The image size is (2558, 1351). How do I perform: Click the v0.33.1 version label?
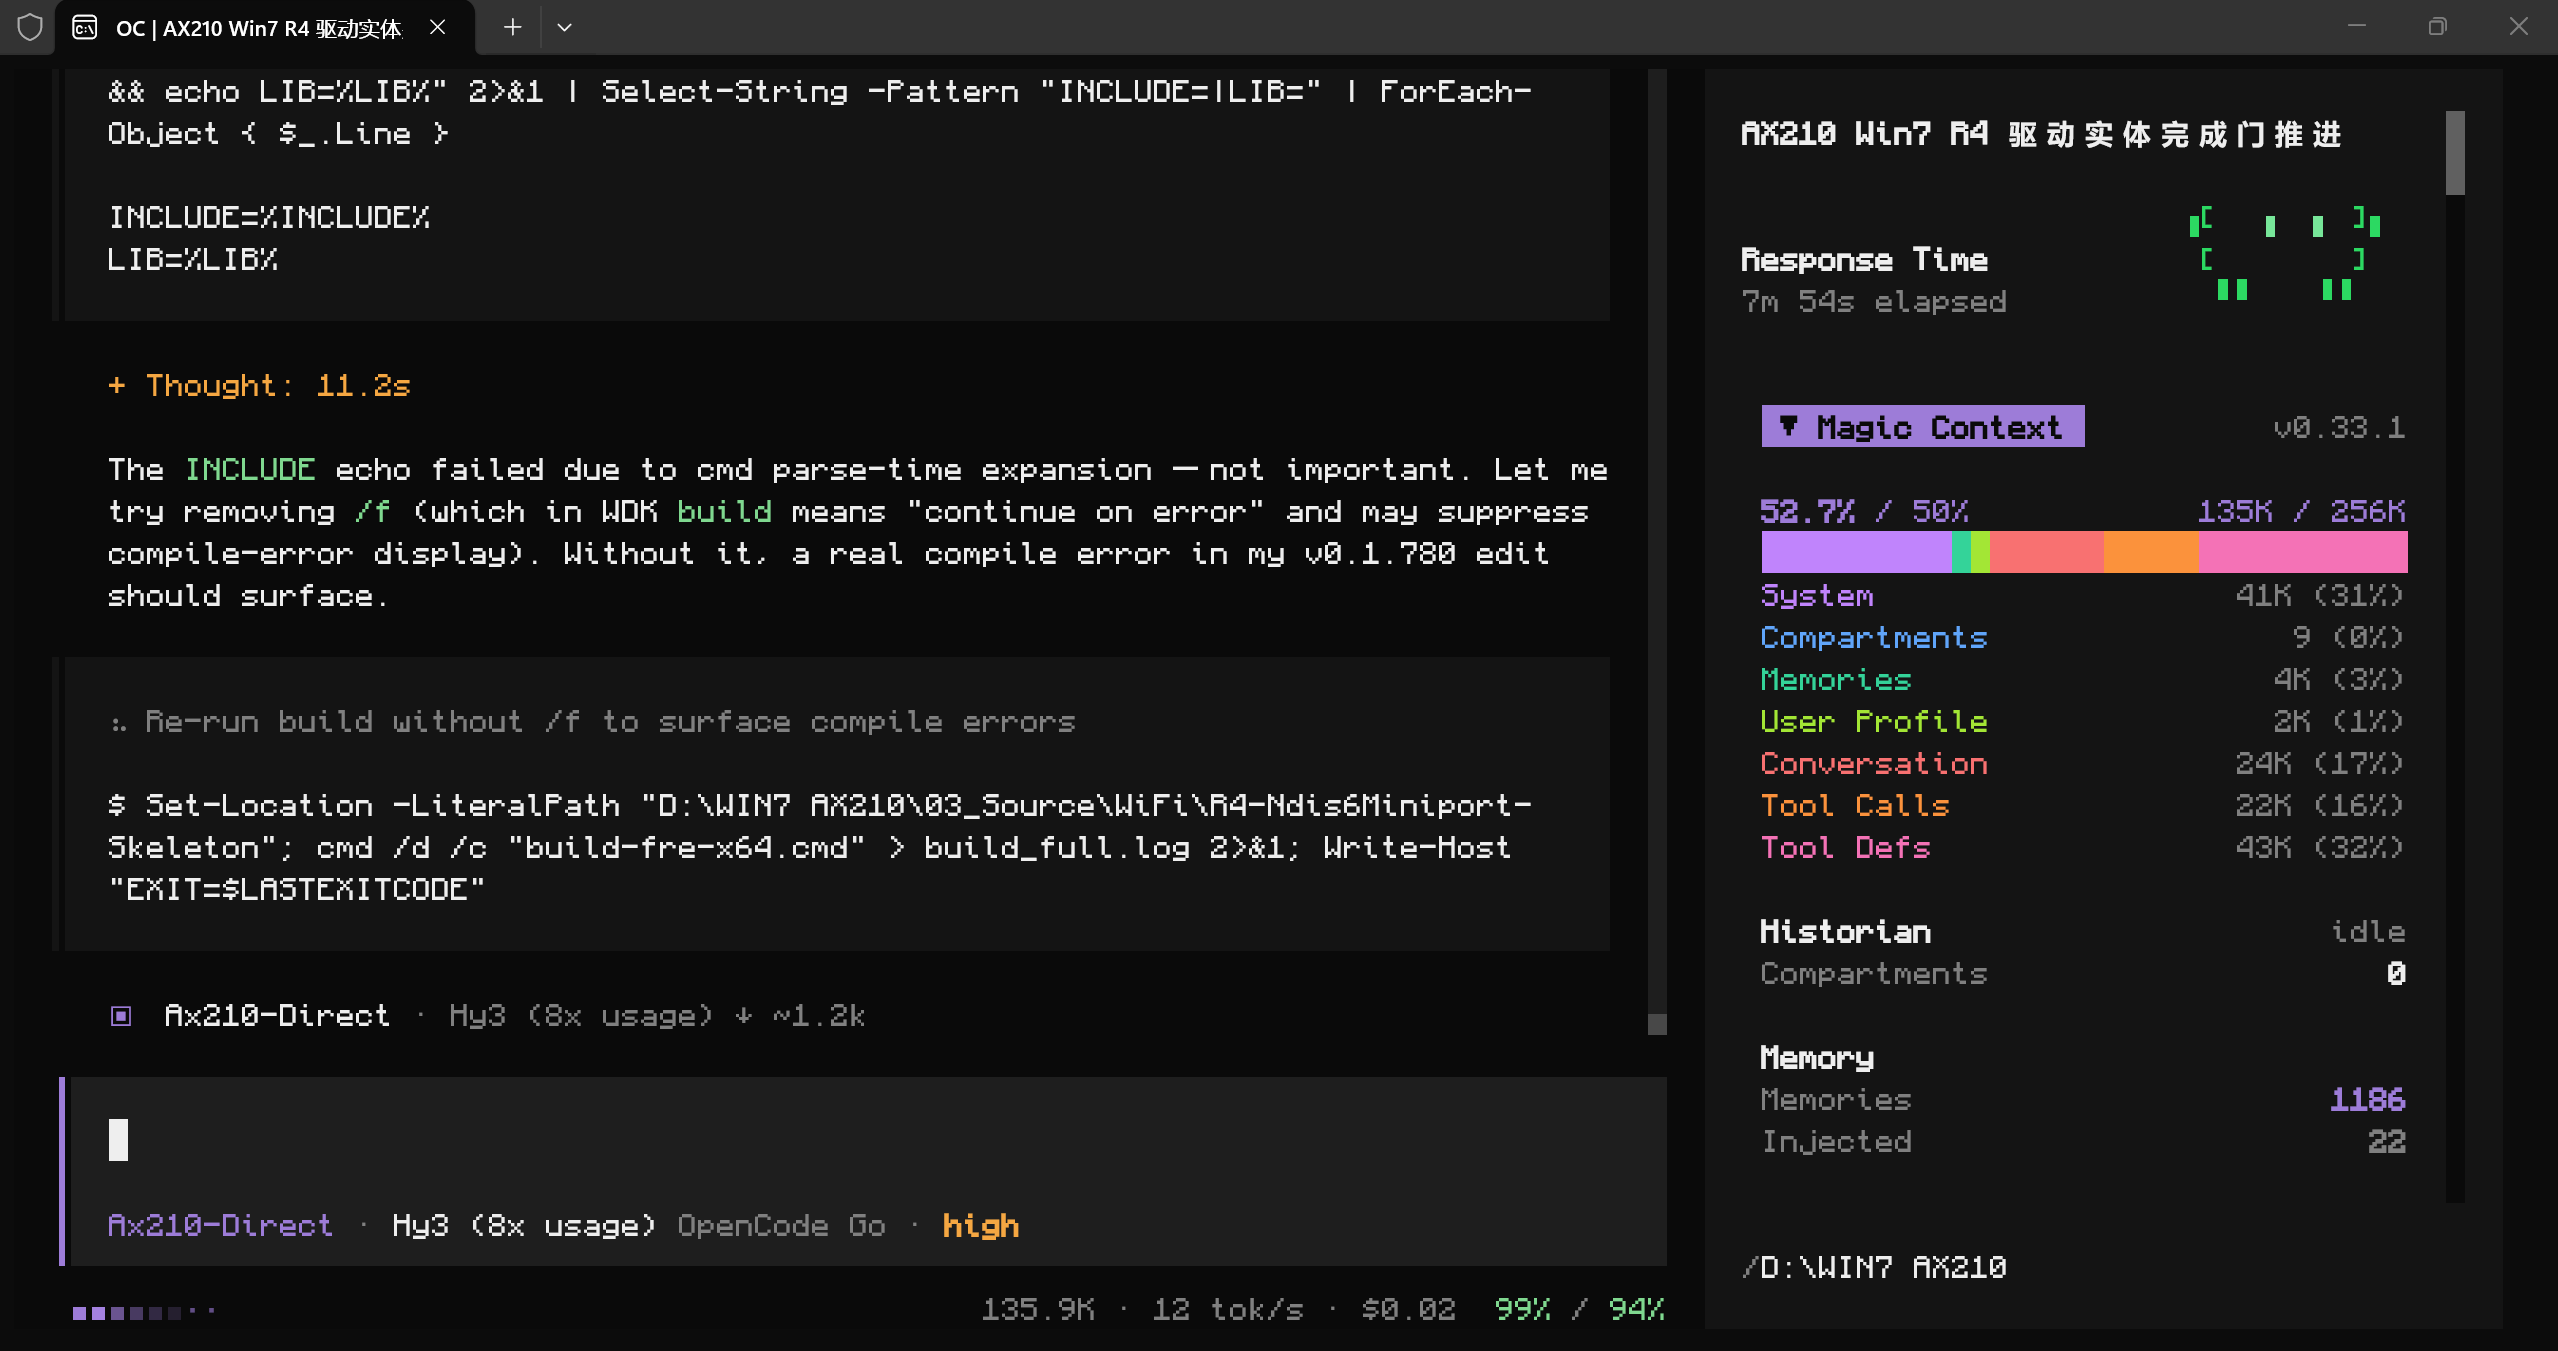(x=2339, y=427)
